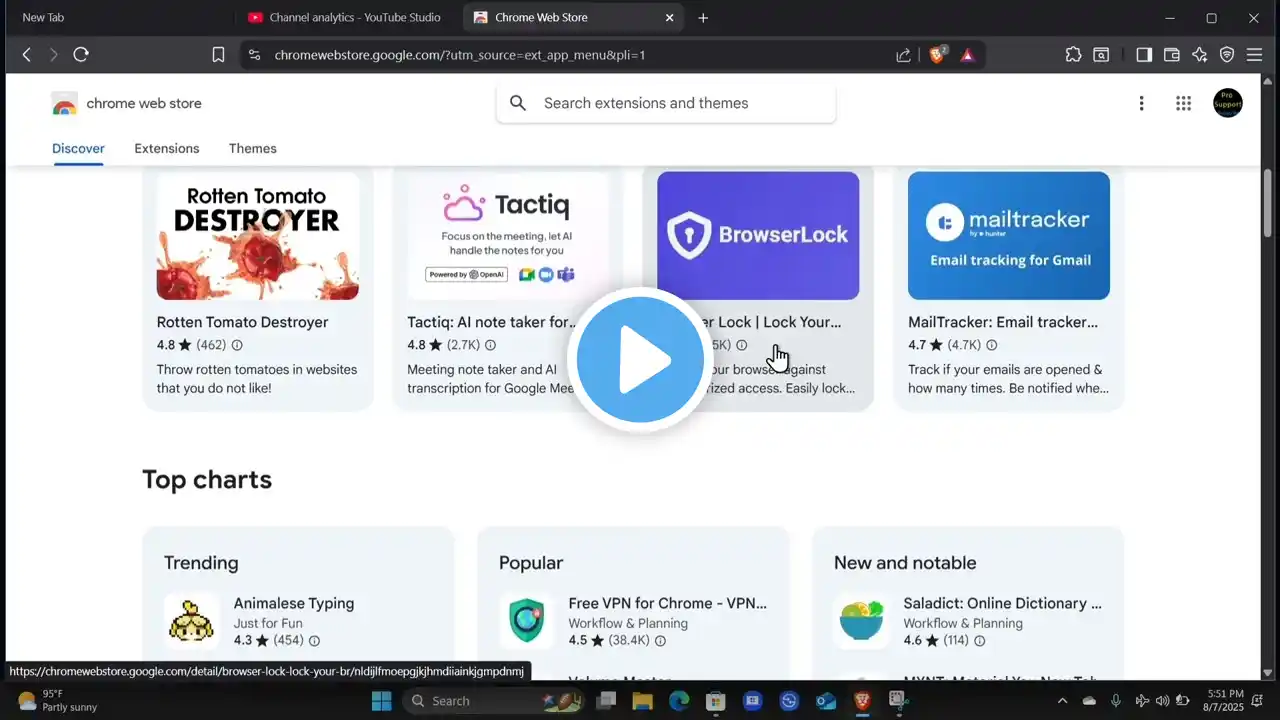The image size is (1280, 720).
Task: Show rating info for Free VPN for Chrome
Action: pos(660,641)
